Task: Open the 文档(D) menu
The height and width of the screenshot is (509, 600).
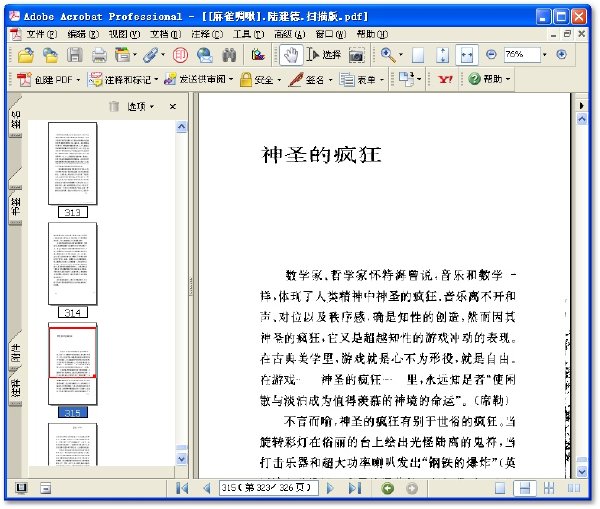Action: click(x=165, y=34)
